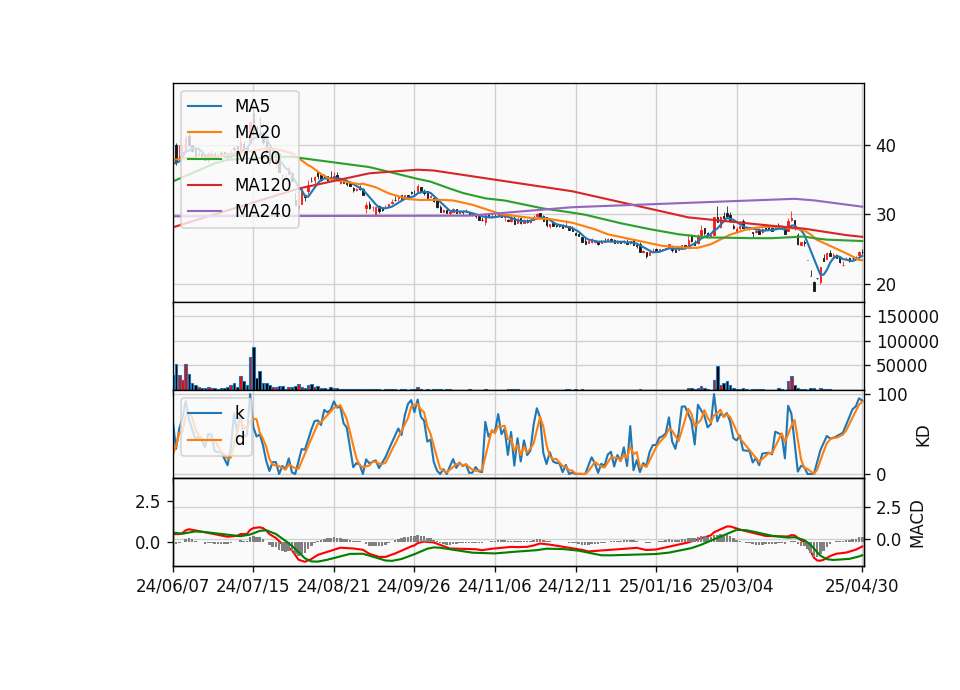Click the volume spike bar before 25/03/04
Viewport: 960px width, 690px height.
tap(718, 378)
